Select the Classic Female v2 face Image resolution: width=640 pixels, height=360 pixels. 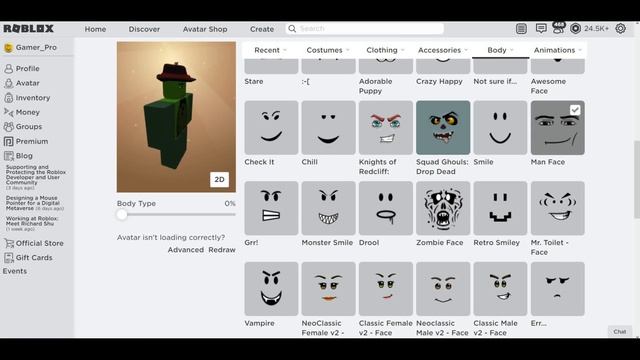[386, 289]
